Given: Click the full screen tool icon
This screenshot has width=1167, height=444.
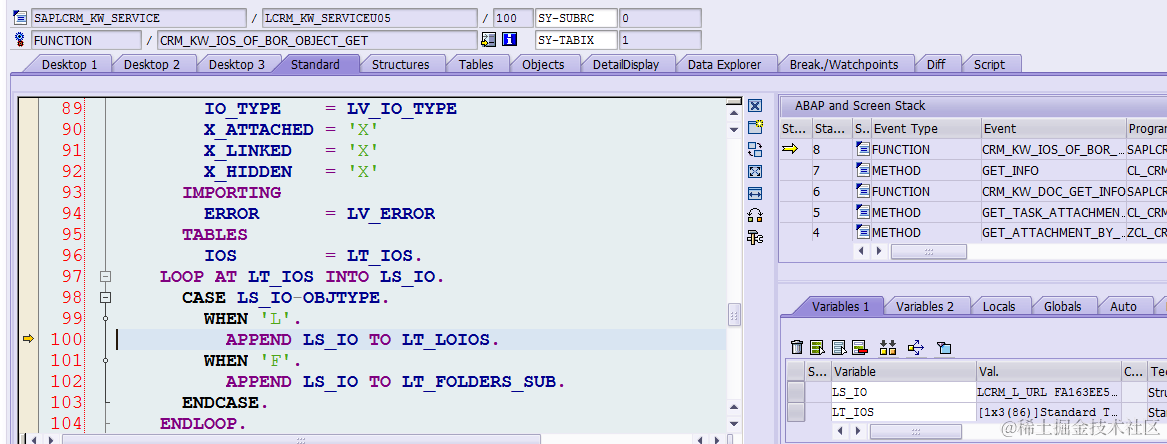Looking at the screenshot, I should point(755,171).
